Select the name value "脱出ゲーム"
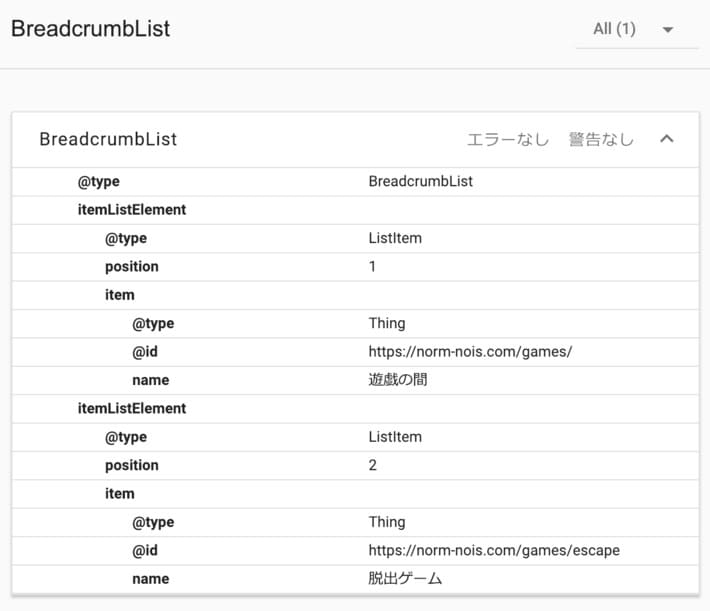Image resolution: width=710 pixels, height=611 pixels. pos(404,579)
